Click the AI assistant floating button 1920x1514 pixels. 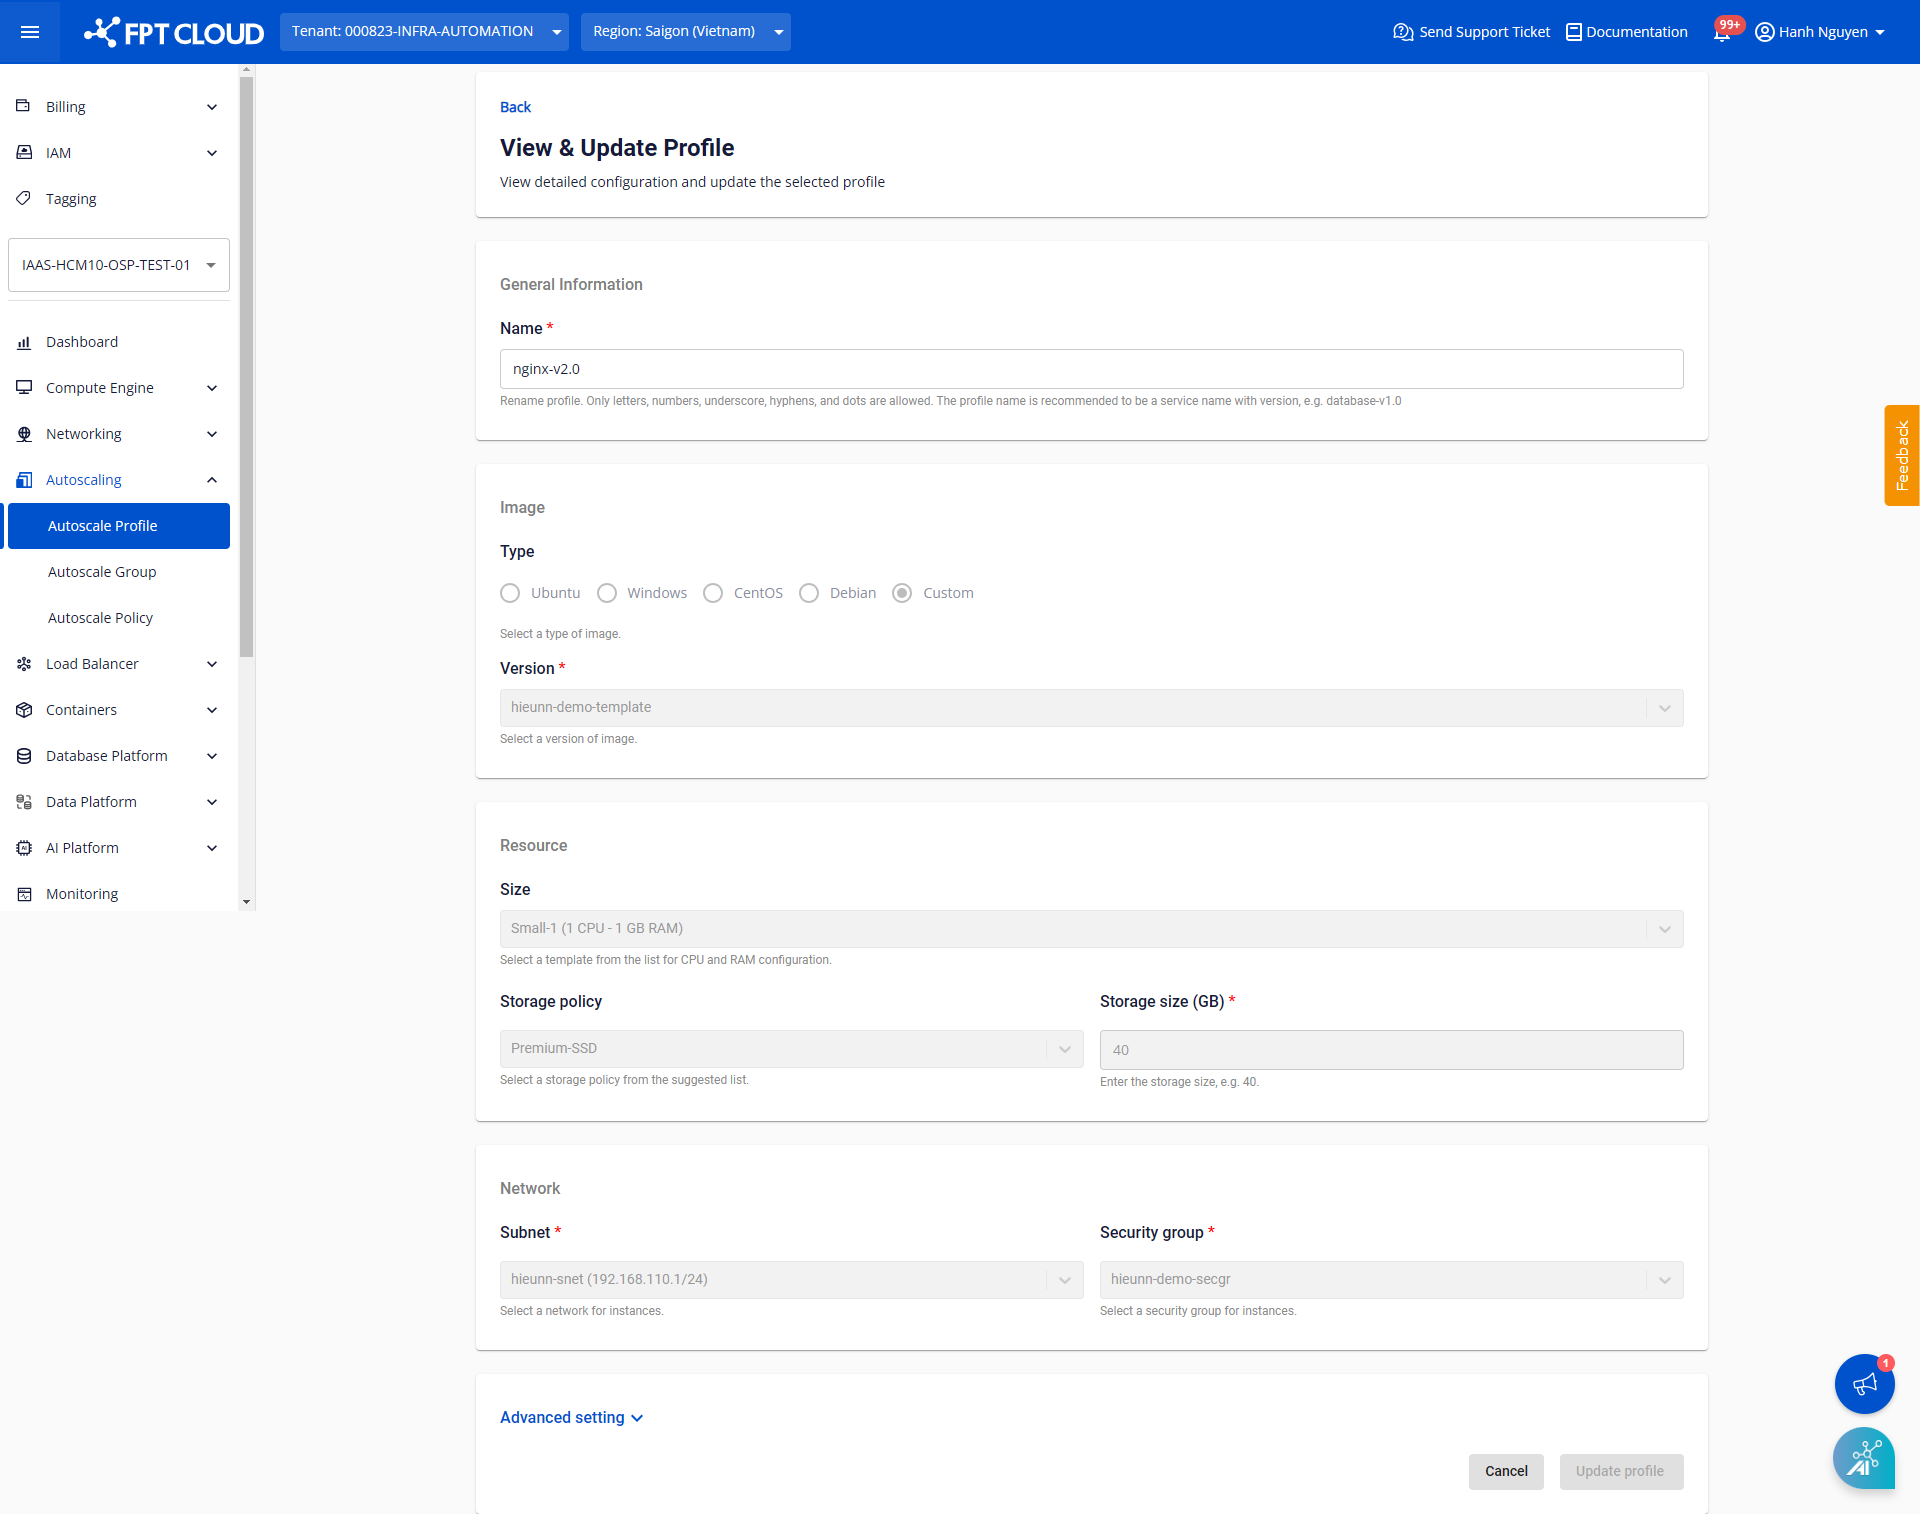[x=1864, y=1458]
